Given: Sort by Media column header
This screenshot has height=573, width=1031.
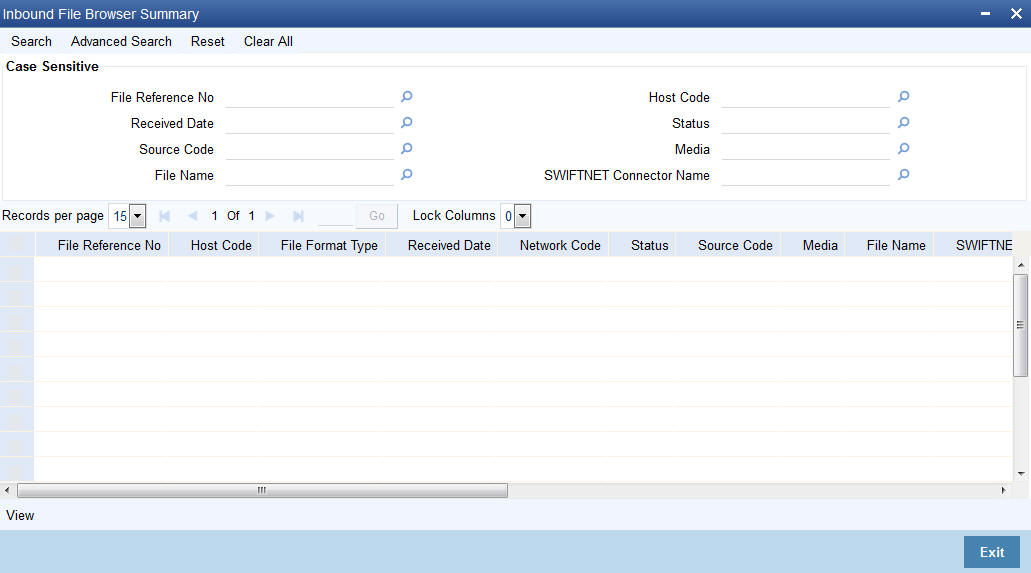Looking at the screenshot, I should coord(820,245).
